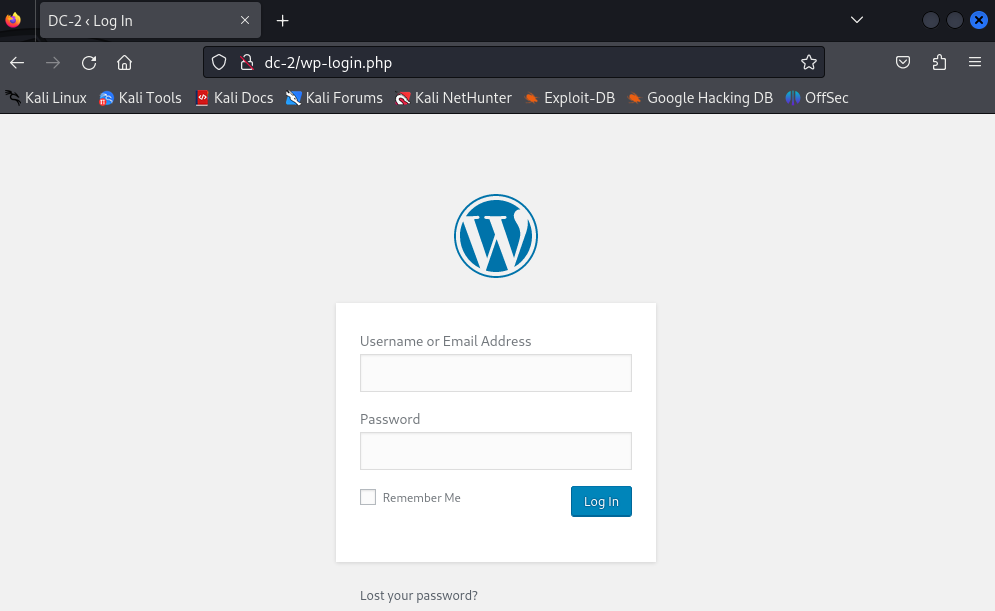Click the WordPress logo

[496, 236]
